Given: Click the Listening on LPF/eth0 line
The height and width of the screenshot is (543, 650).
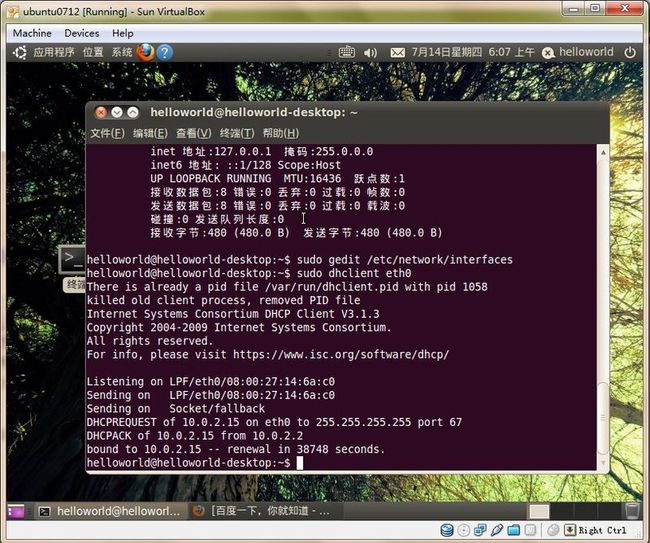Looking at the screenshot, I should (x=211, y=382).
